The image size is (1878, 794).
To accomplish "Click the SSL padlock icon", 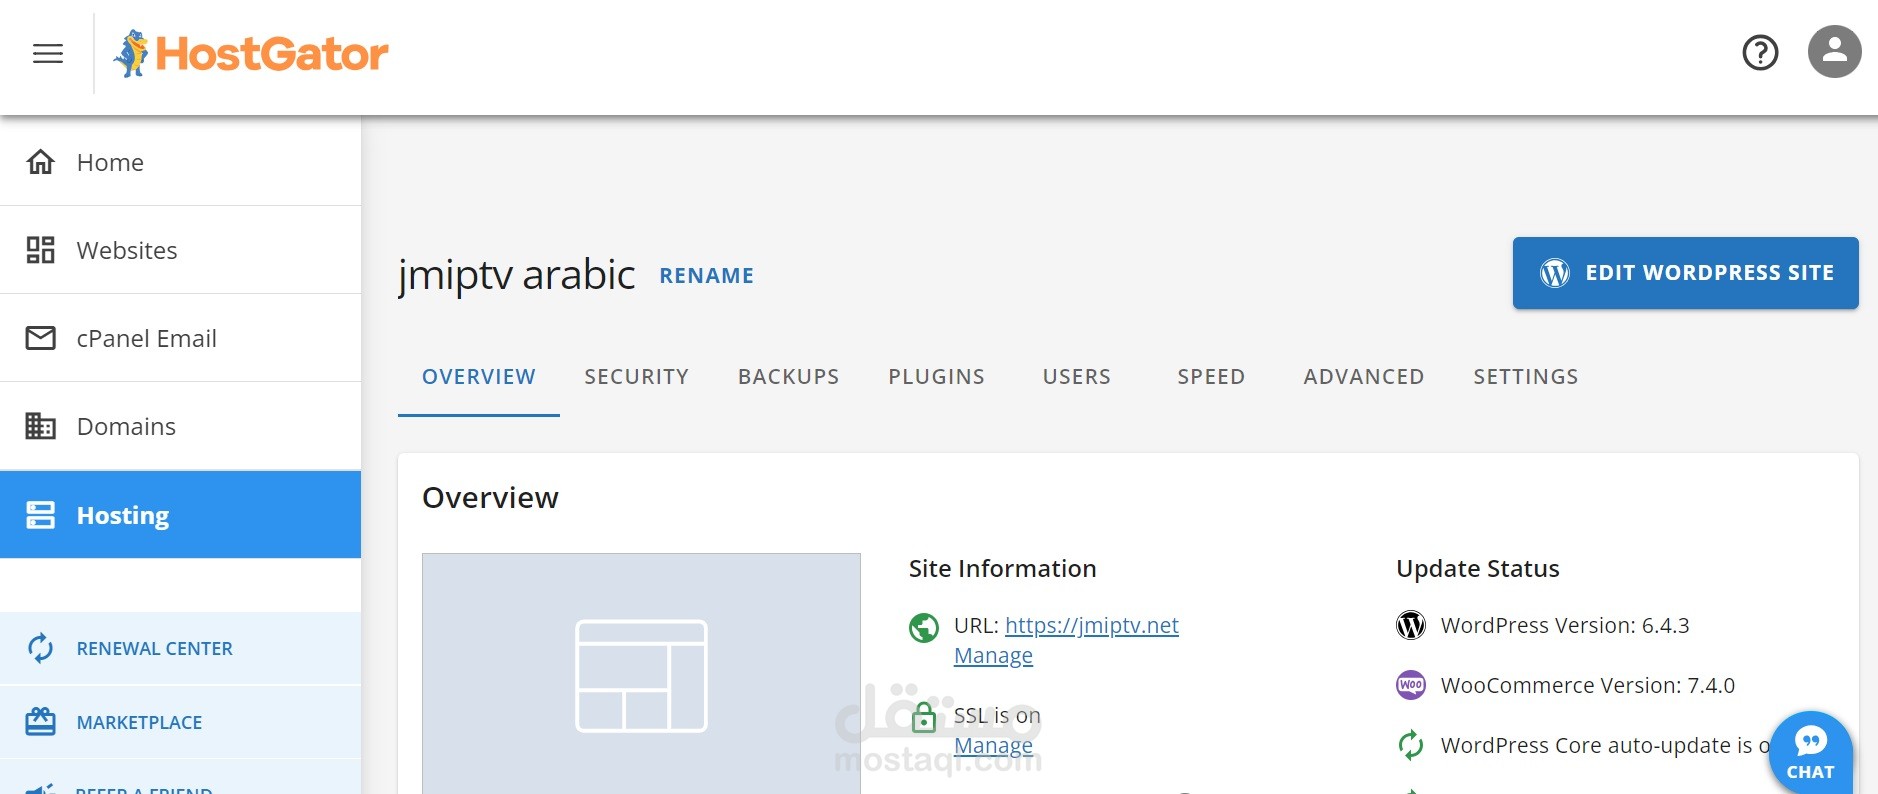I will (x=924, y=717).
